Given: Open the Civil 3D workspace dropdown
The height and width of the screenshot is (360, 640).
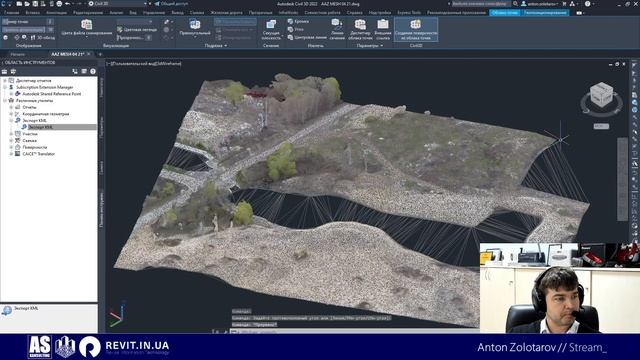Looking at the screenshot, I should [x=118, y=4].
